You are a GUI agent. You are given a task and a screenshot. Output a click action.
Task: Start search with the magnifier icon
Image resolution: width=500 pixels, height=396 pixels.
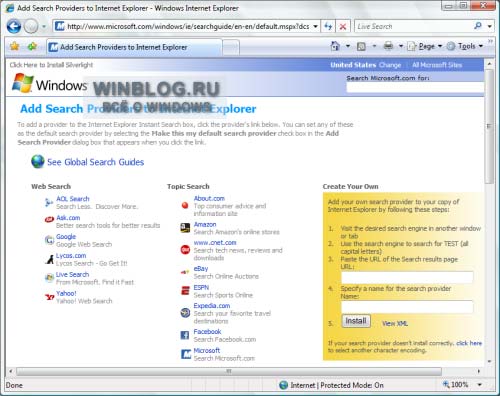[x=478, y=26]
